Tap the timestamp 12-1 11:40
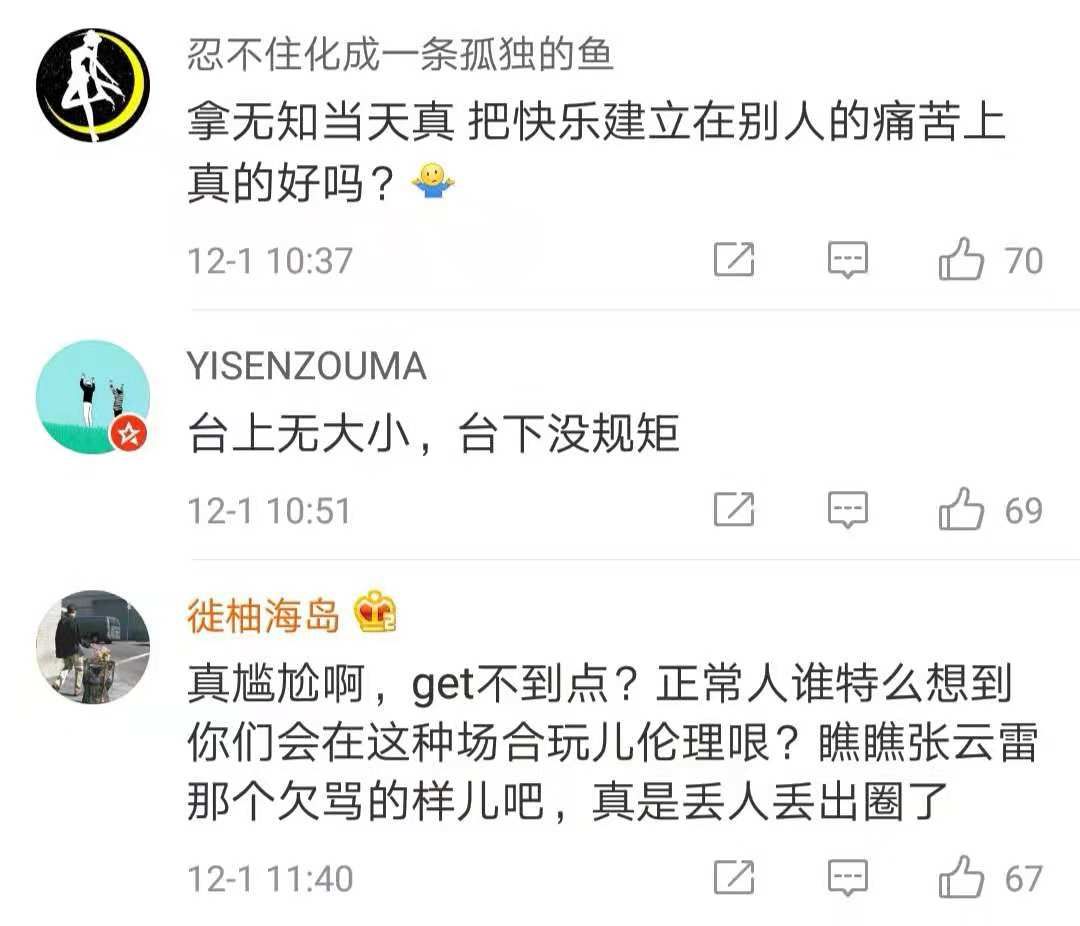This screenshot has width=1080, height=926. 270,878
